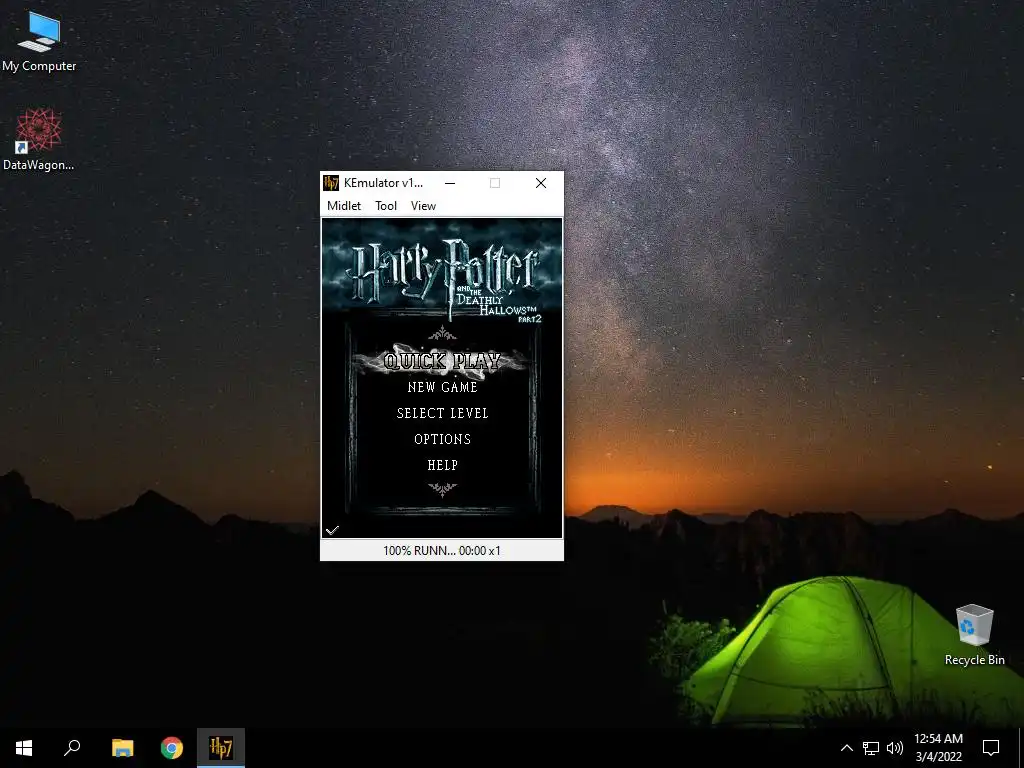Click the Hp7 KEmulator taskbar button
1024x768 pixels.
(x=221, y=748)
